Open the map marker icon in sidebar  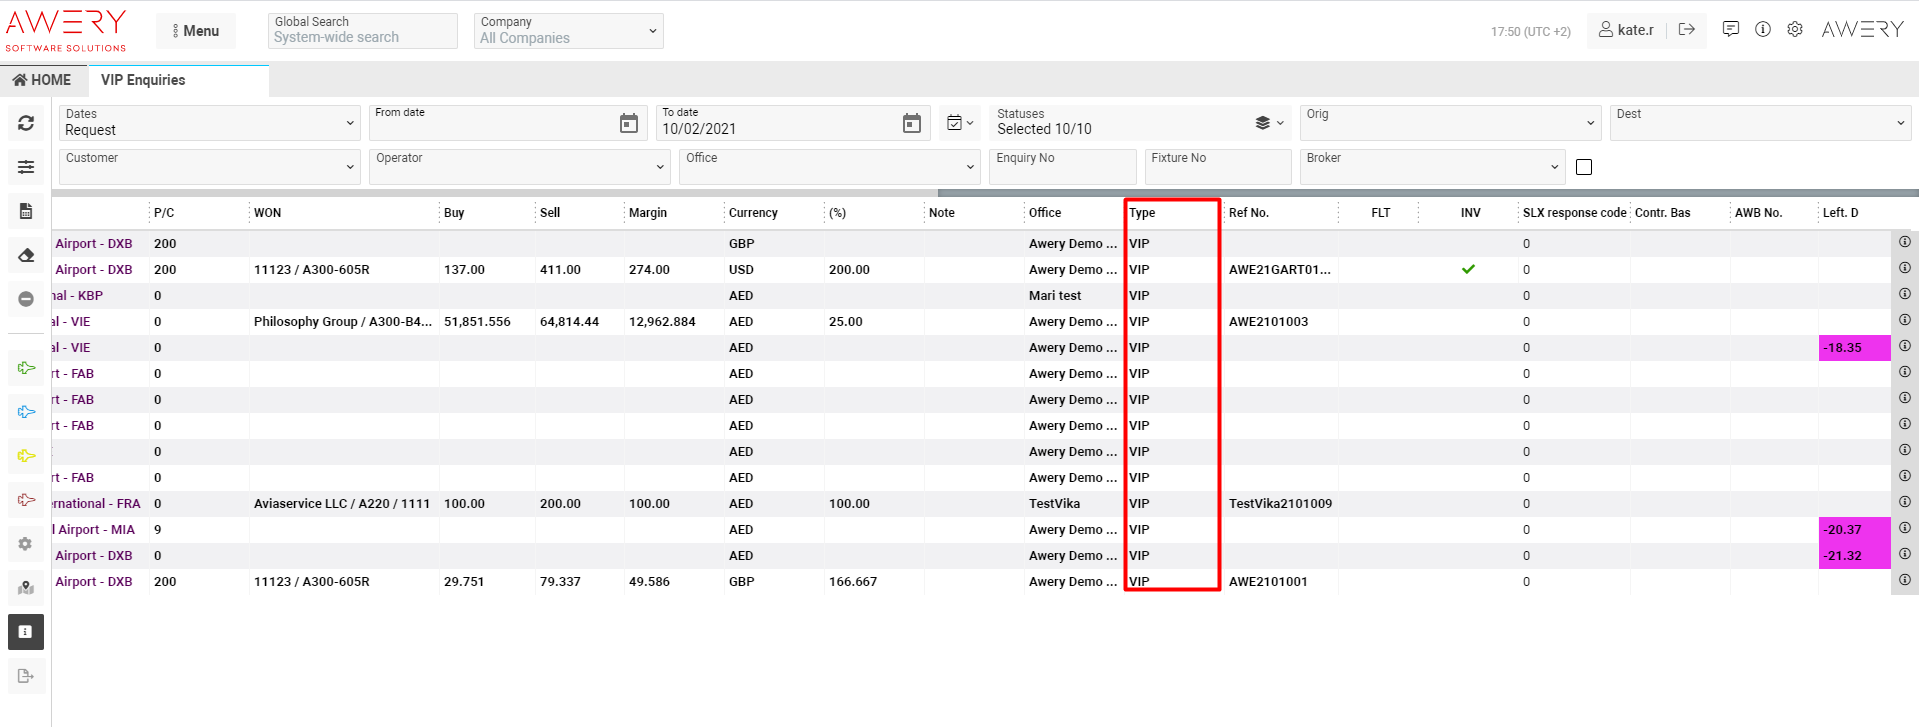tap(26, 588)
